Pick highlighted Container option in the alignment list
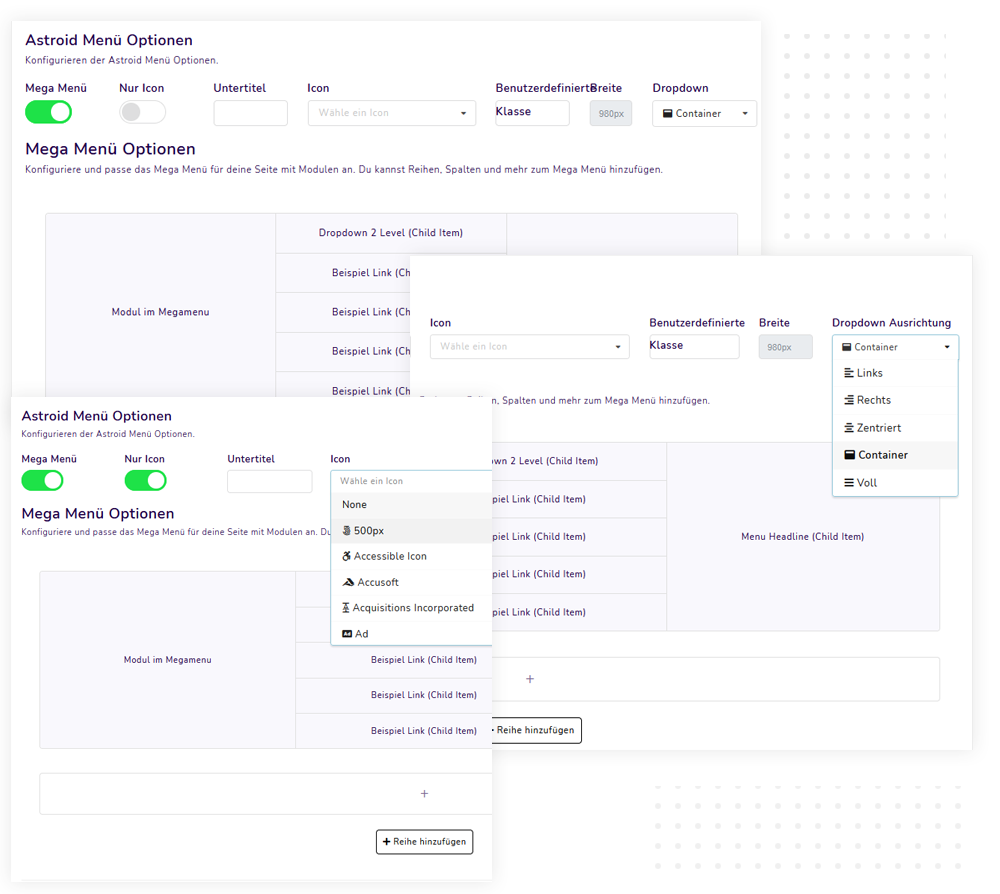1000x894 pixels. [882, 455]
